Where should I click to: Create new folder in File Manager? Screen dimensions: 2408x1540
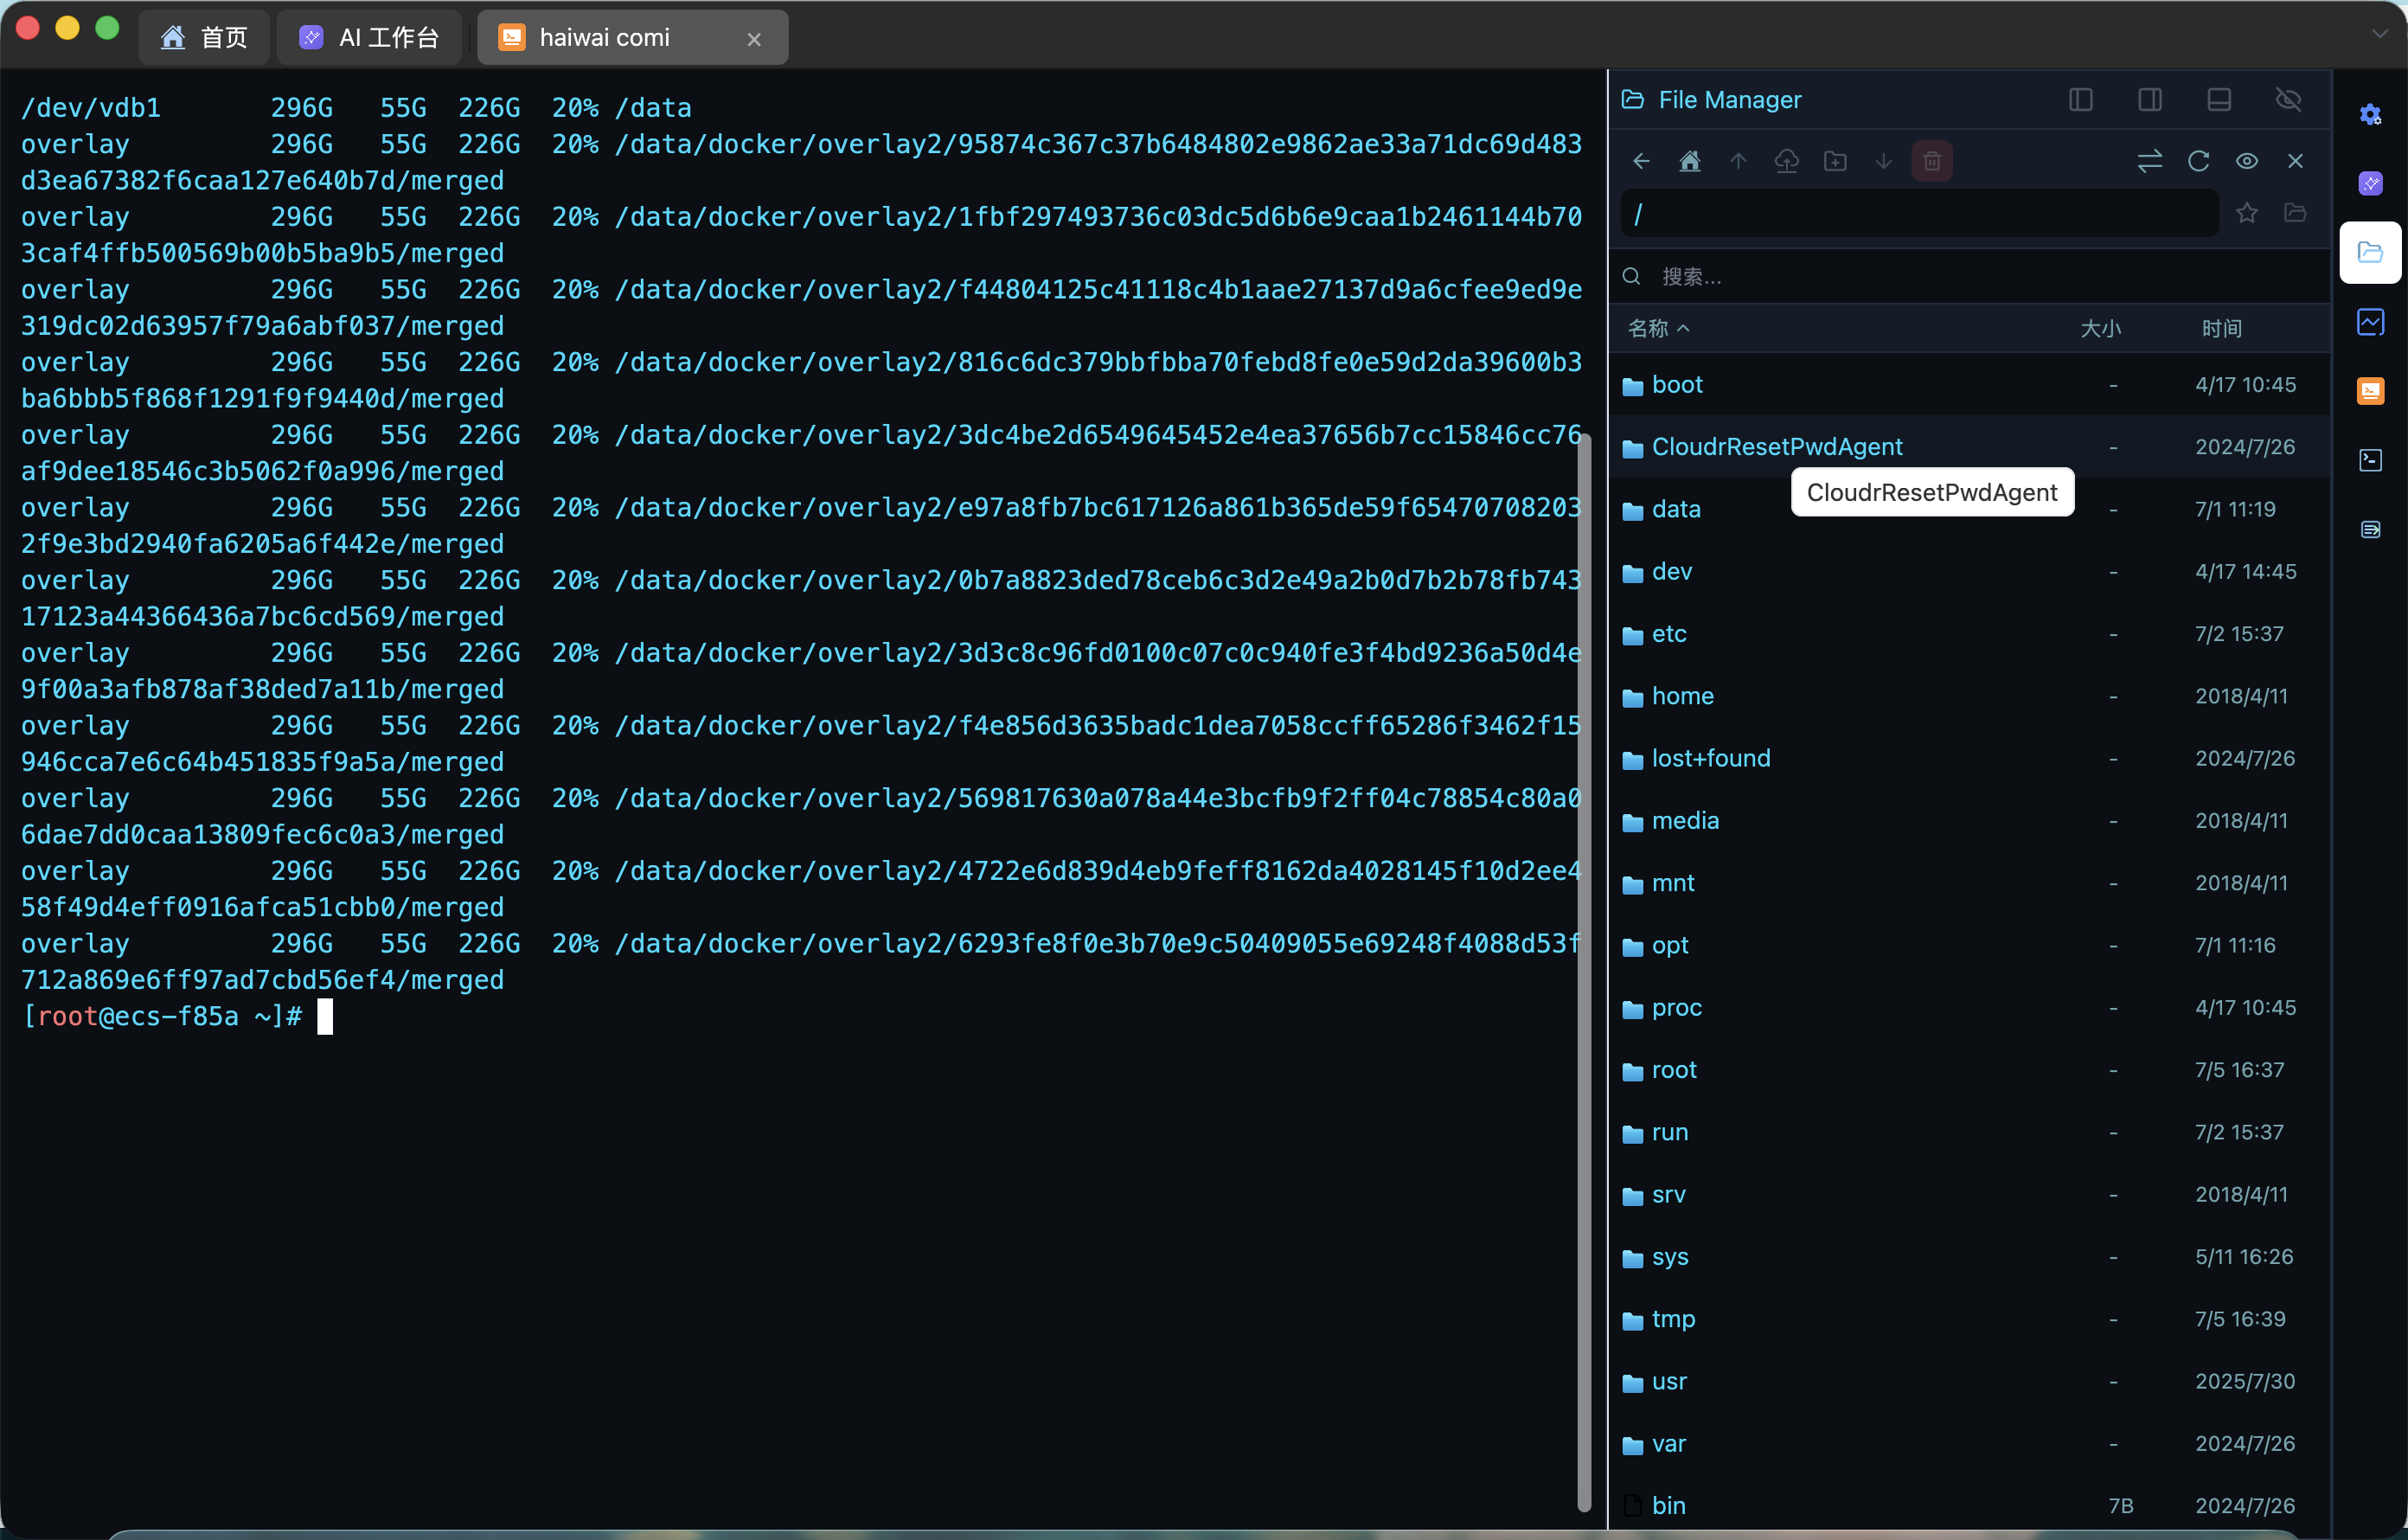[x=1835, y=161]
